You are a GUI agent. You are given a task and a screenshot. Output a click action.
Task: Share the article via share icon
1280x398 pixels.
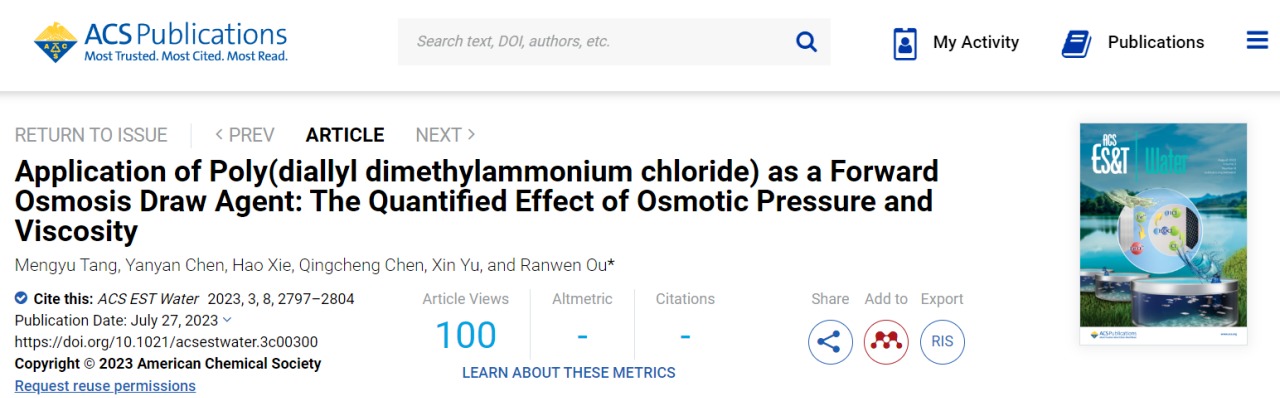click(x=830, y=342)
